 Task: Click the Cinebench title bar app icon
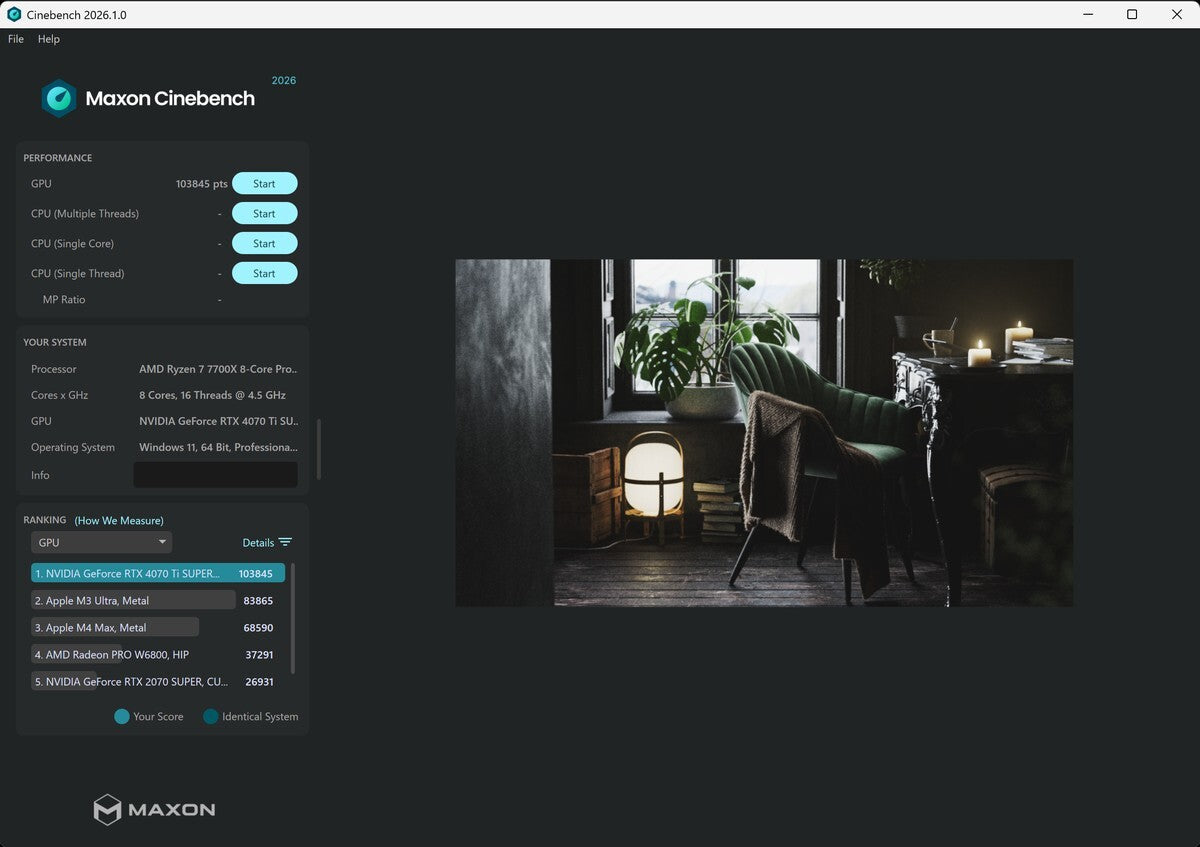pyautogui.click(x=14, y=14)
